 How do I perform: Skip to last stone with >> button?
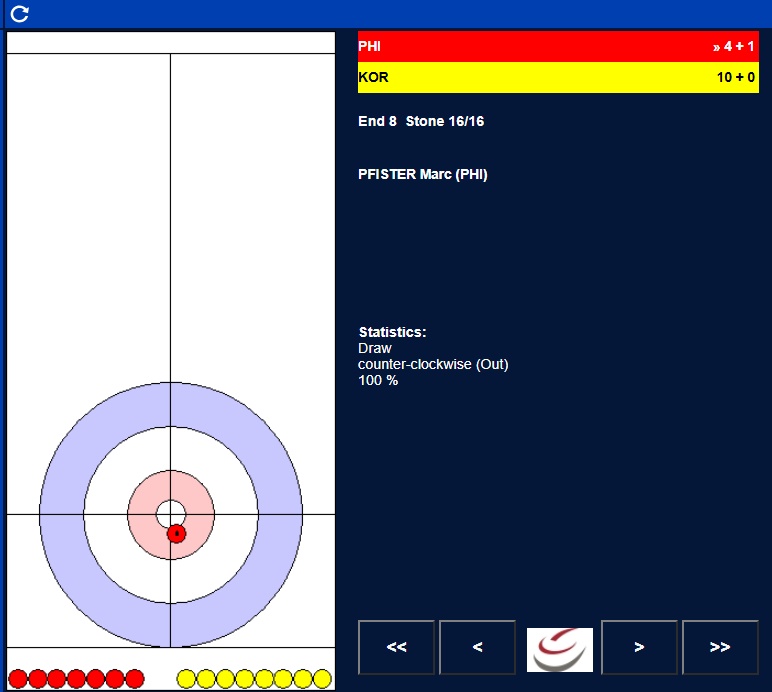point(720,647)
